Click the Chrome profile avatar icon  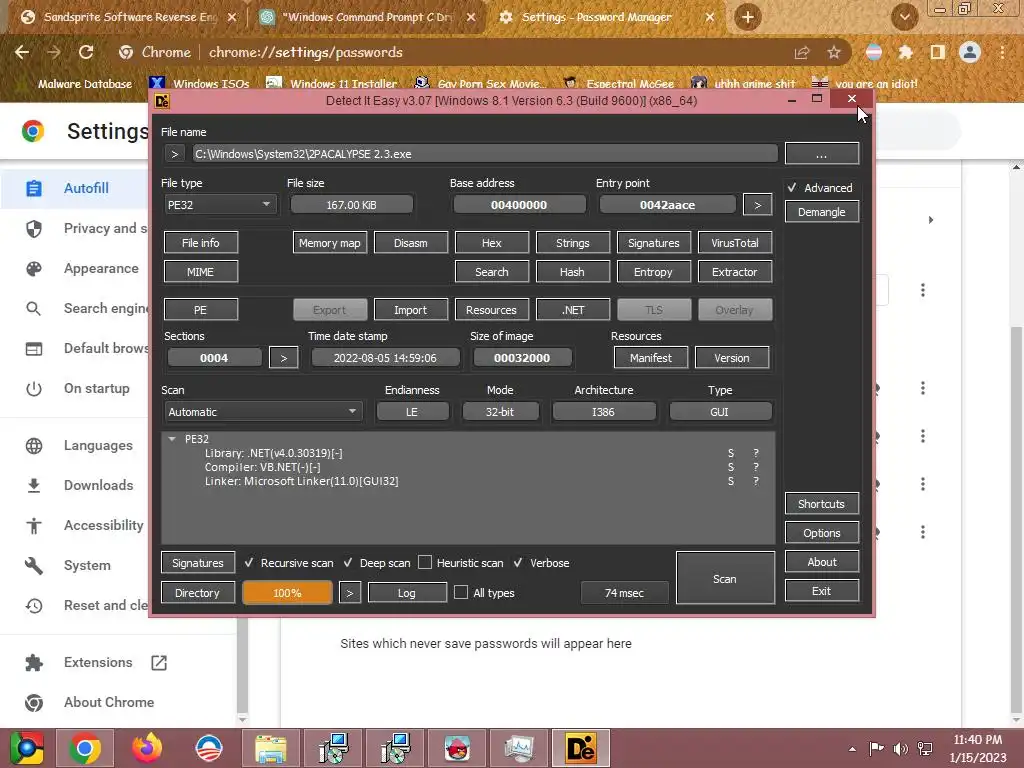[970, 52]
